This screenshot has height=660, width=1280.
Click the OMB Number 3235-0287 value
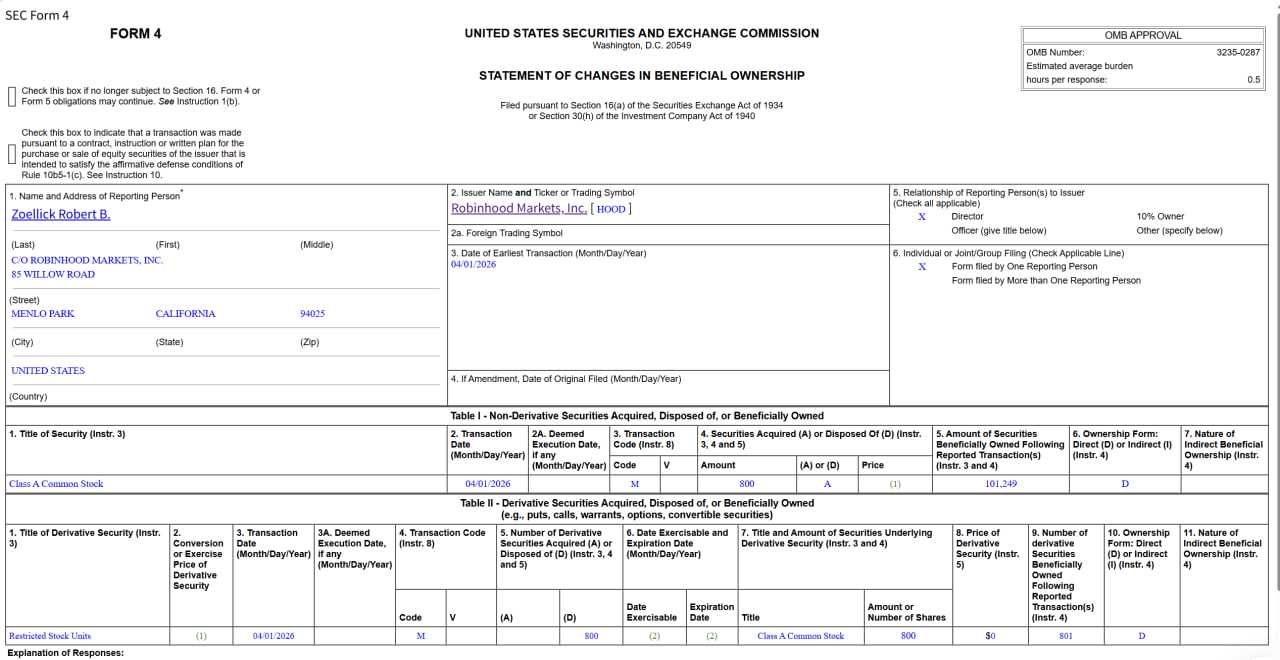(x=1238, y=52)
